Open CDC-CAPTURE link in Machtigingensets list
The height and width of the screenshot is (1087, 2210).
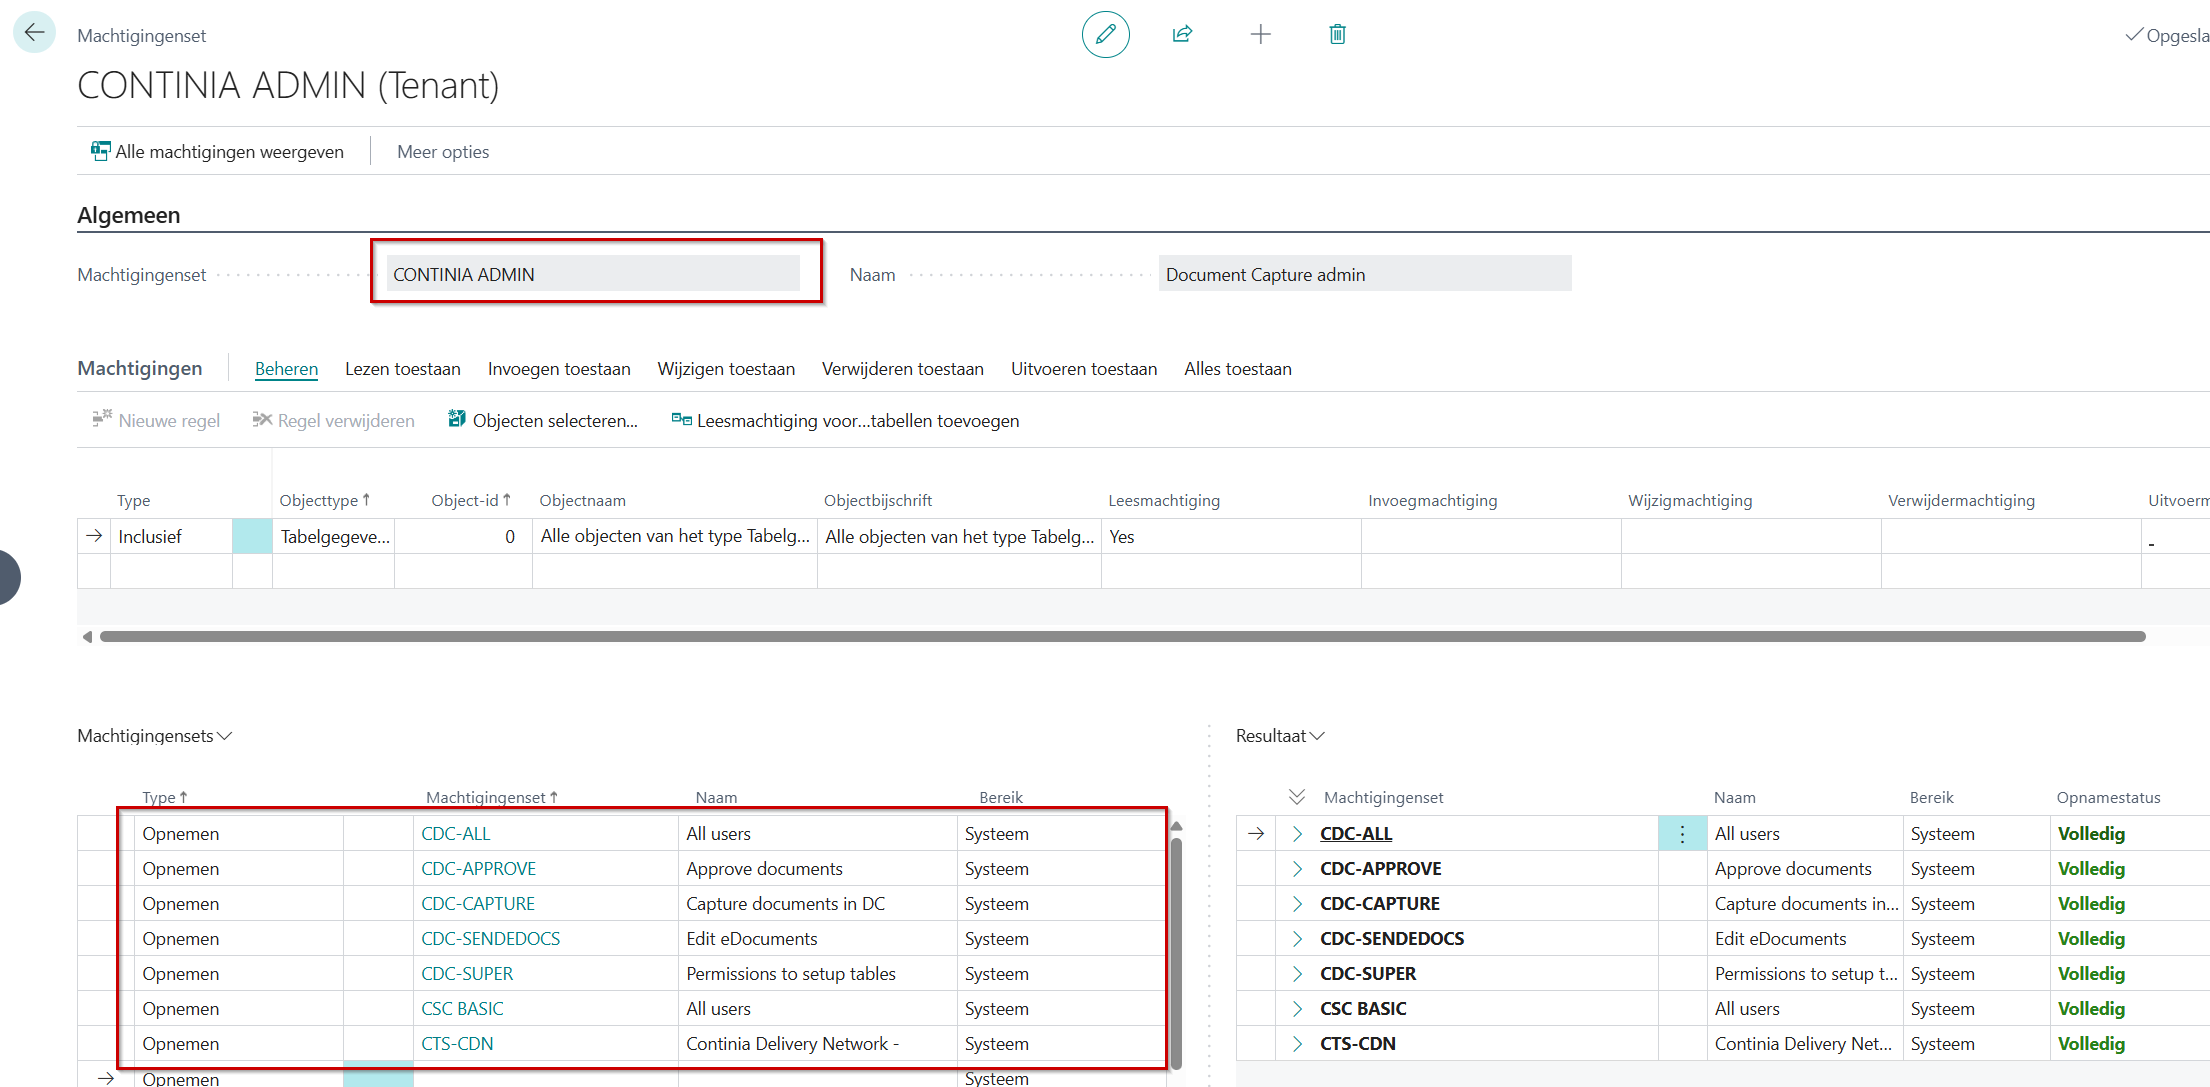point(478,903)
